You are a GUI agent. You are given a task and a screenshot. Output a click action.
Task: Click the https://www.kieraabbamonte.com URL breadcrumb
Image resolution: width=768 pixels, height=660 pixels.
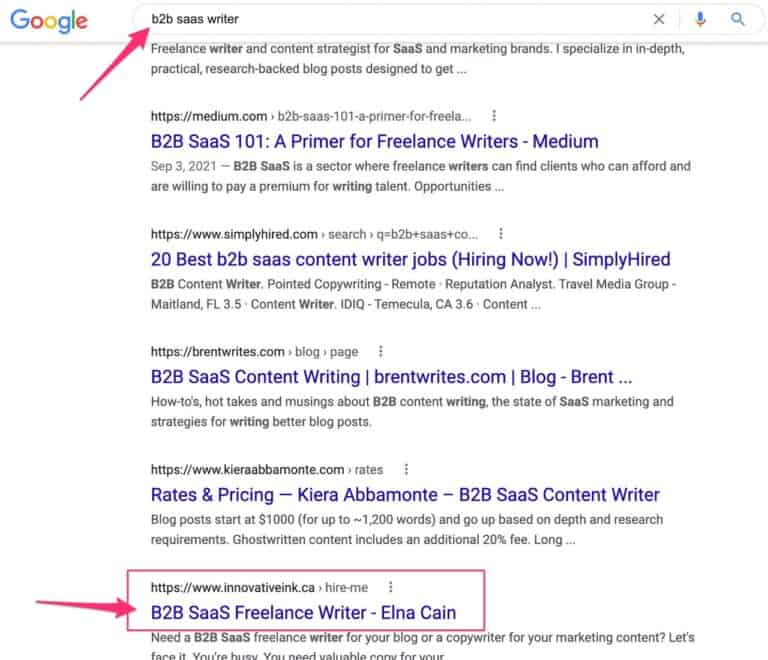246,469
